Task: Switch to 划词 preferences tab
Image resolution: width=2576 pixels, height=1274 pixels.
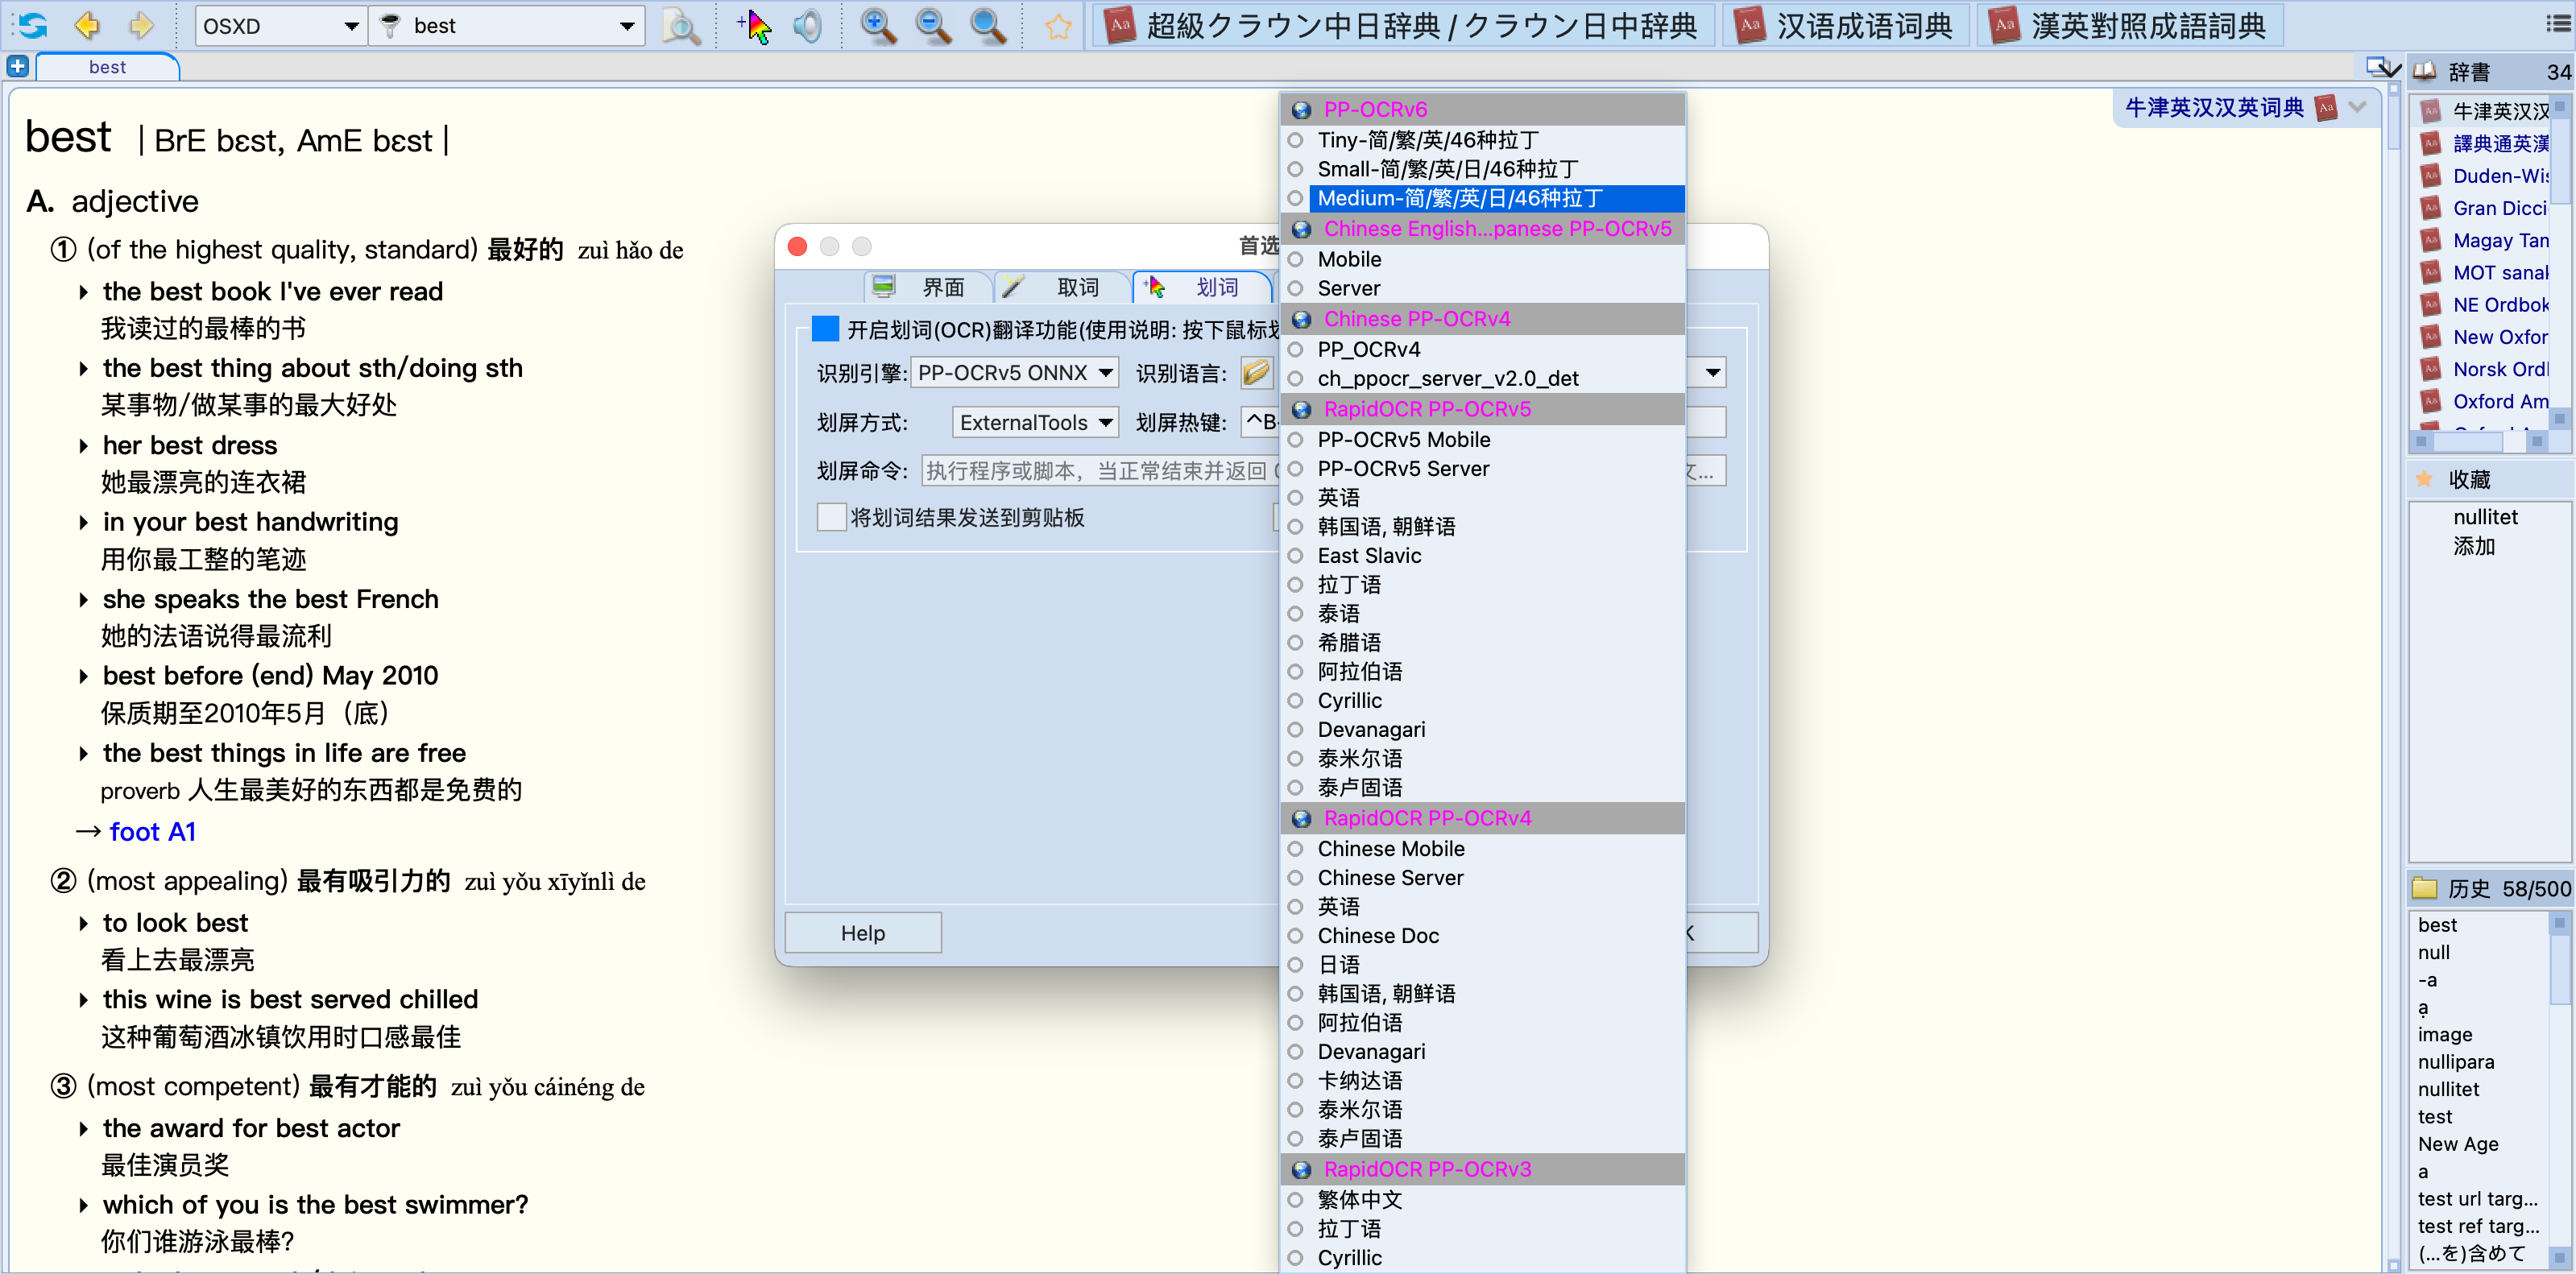Action: 1201,287
